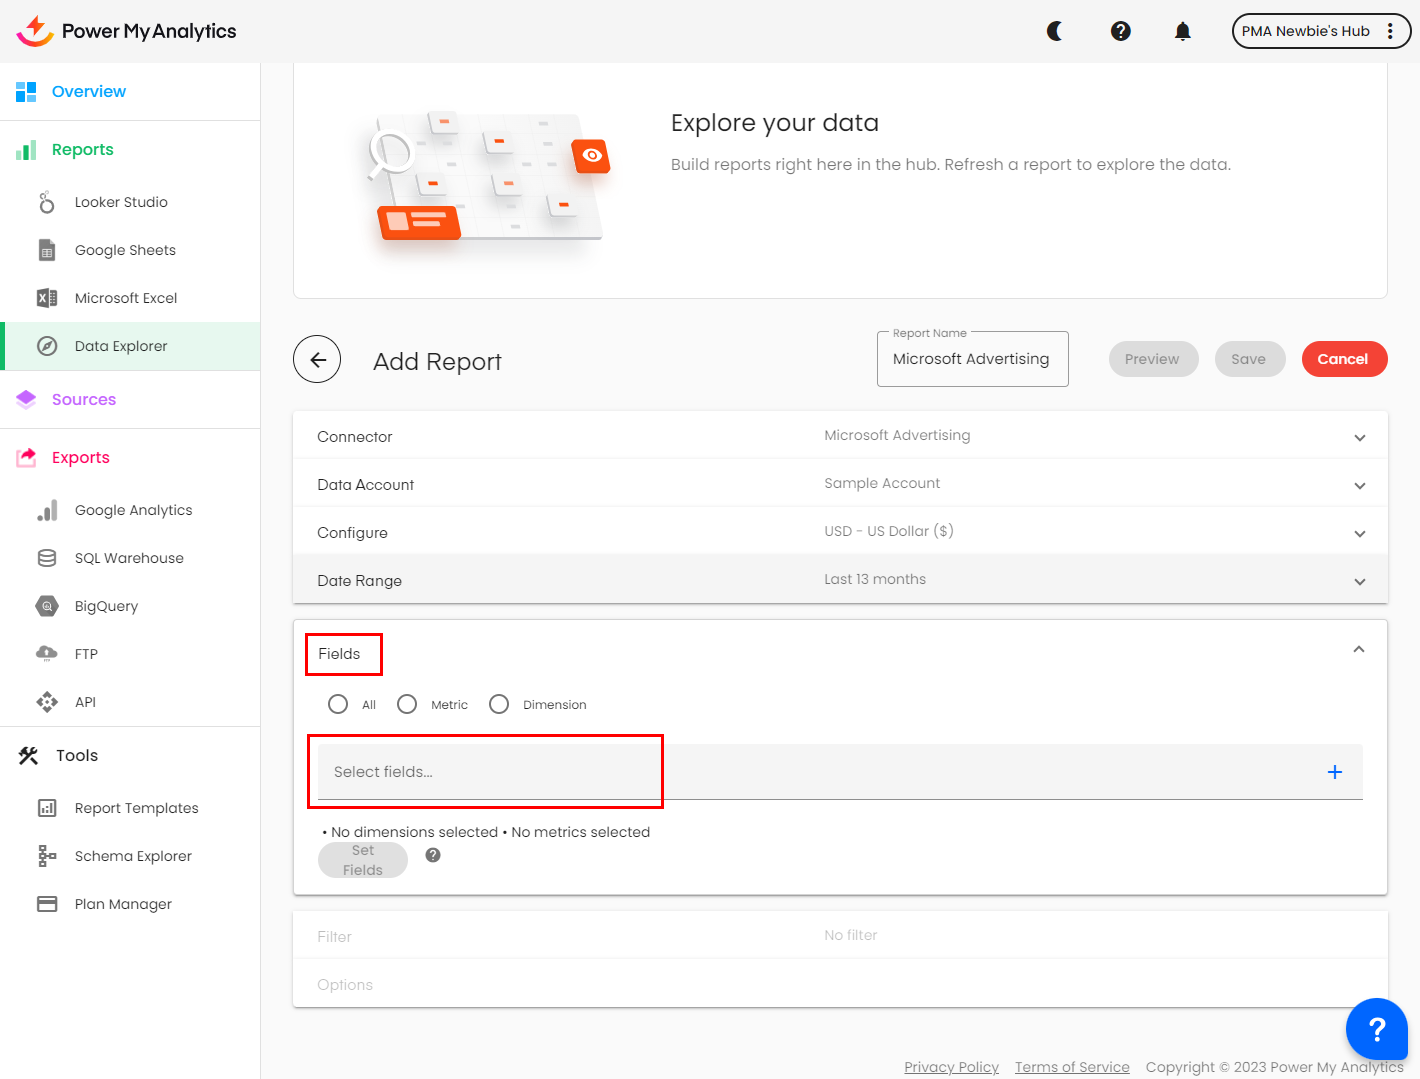Expand the Data Account dropdown
The width and height of the screenshot is (1420, 1079).
(x=1359, y=485)
